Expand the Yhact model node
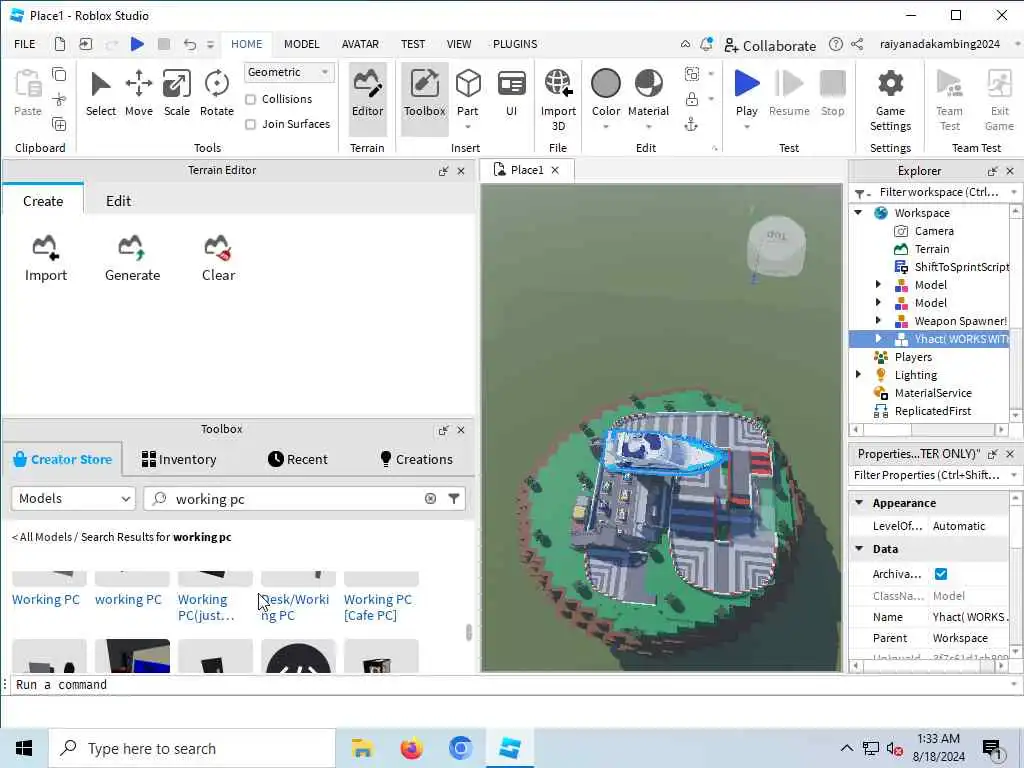 click(878, 338)
